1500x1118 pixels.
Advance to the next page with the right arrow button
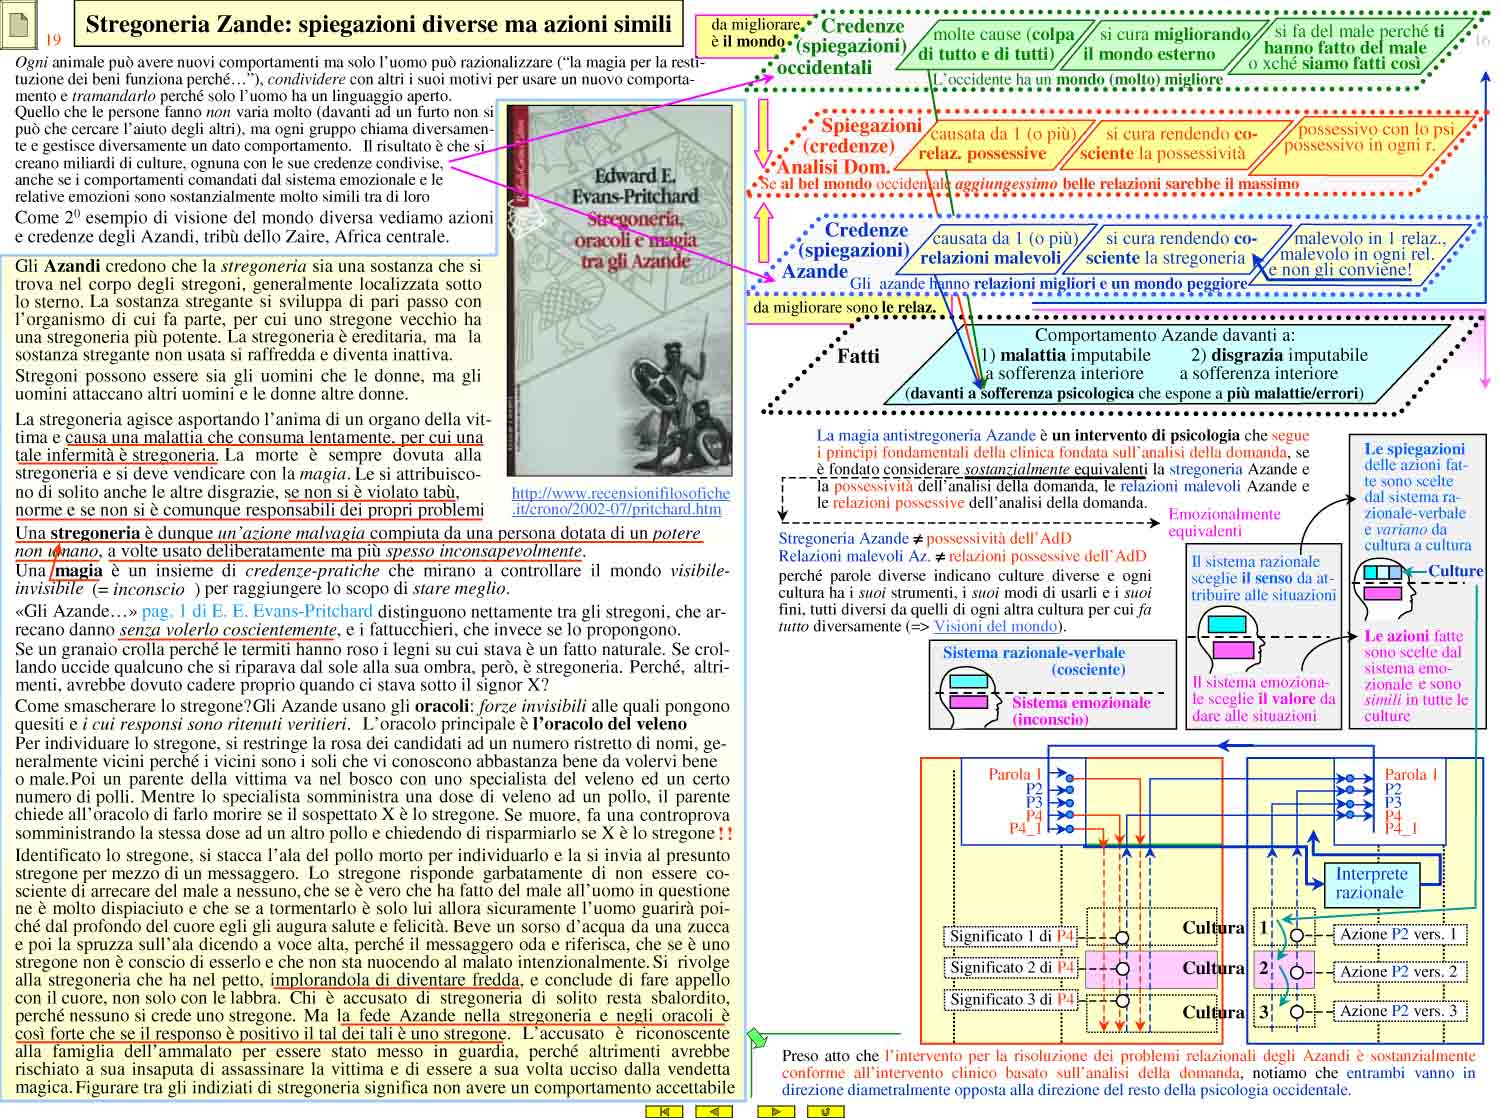tap(776, 1111)
